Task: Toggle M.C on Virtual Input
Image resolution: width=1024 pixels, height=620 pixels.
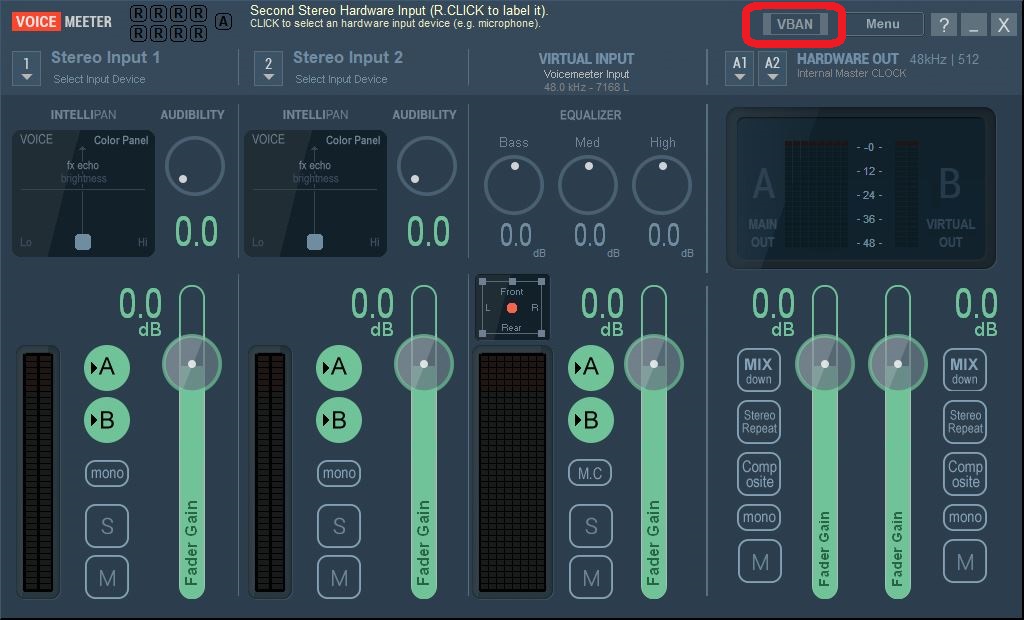Action: tap(590, 473)
